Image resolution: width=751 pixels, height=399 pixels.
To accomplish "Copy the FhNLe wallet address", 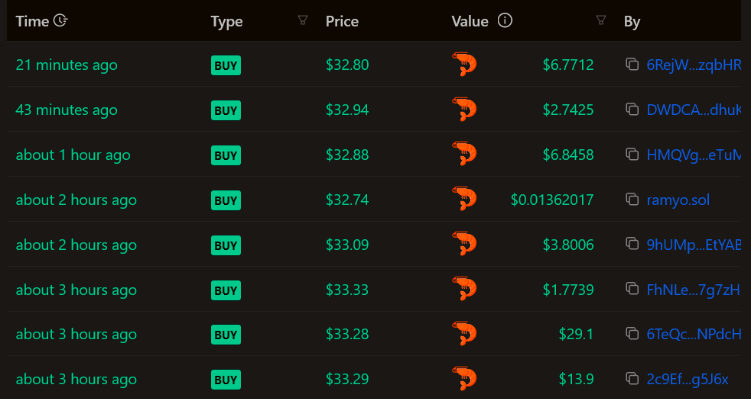I will point(632,289).
